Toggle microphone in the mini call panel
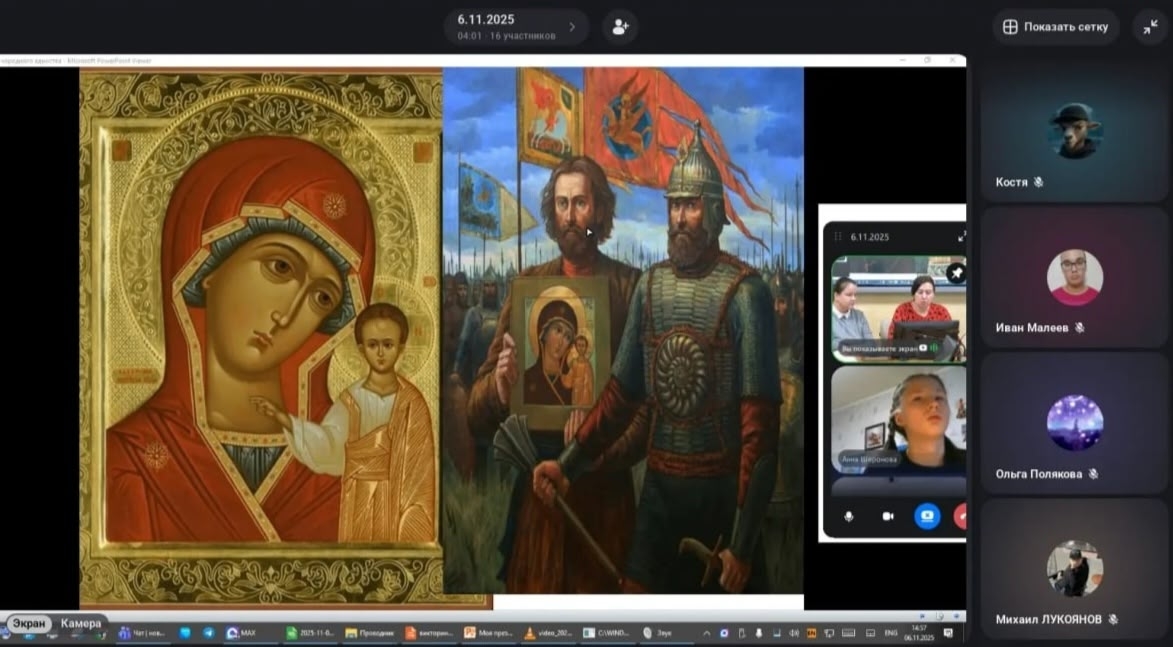The width and height of the screenshot is (1173, 647). coord(849,516)
